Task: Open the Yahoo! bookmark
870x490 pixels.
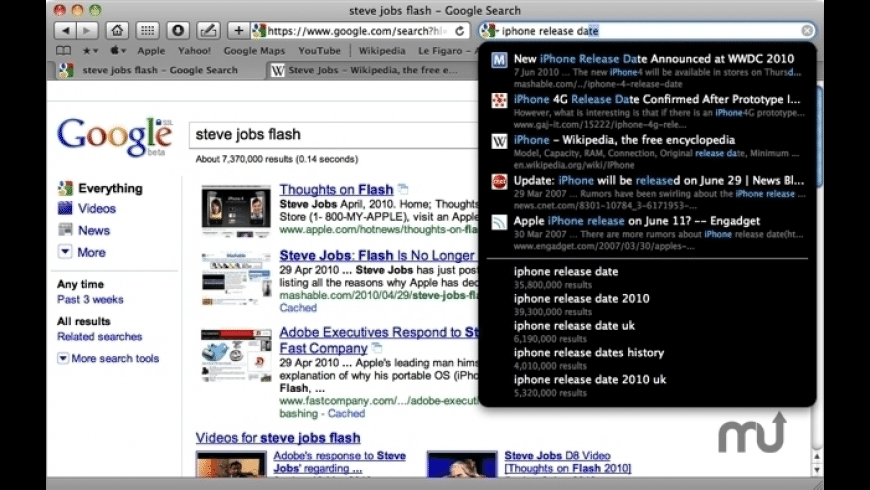Action: 194,50
